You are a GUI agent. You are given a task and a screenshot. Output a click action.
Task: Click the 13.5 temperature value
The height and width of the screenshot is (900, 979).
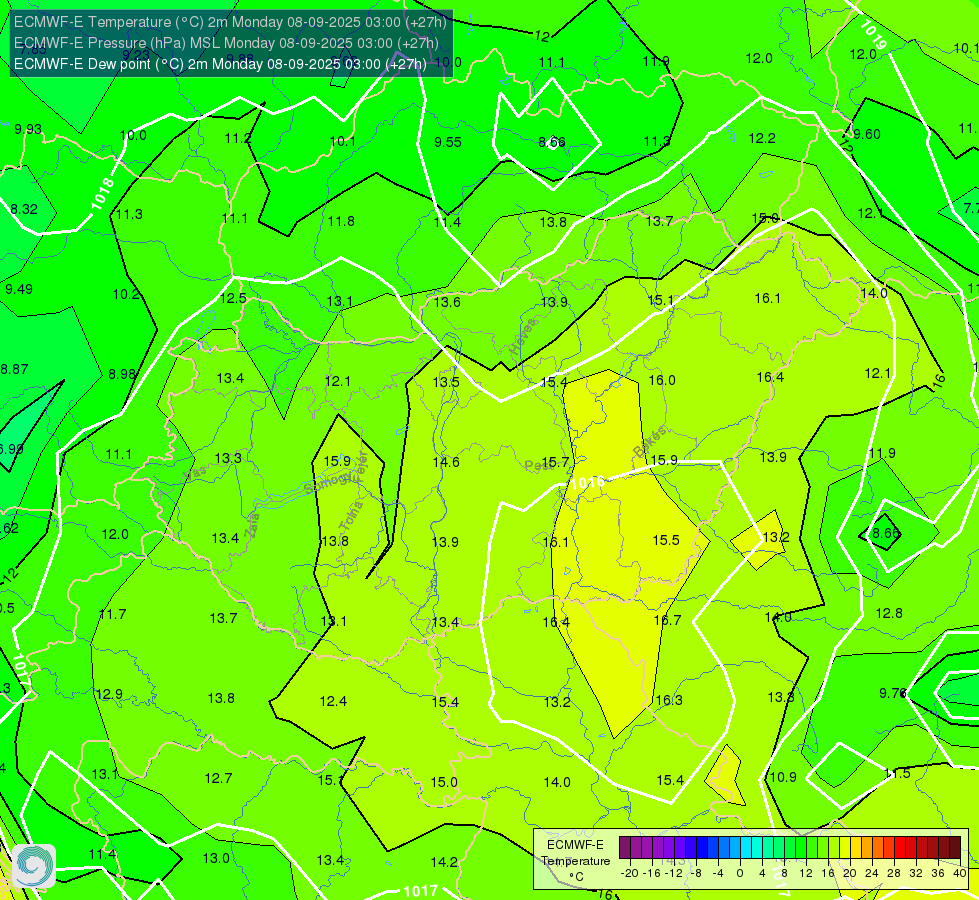[x=446, y=382]
